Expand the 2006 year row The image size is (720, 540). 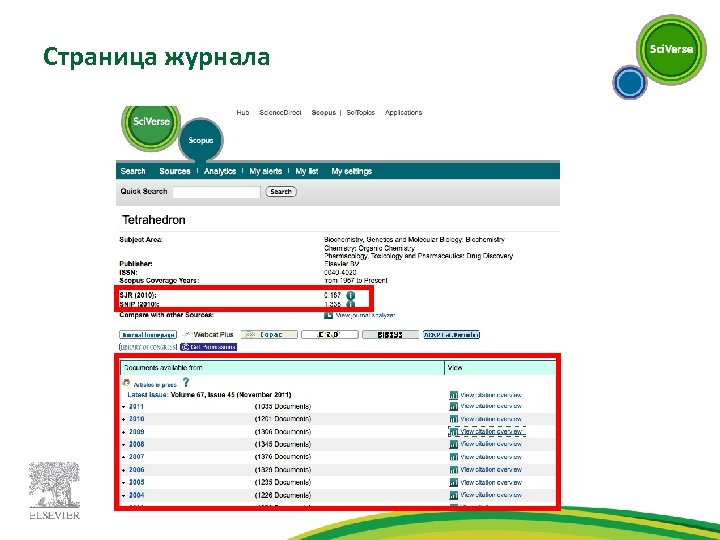click(124, 470)
